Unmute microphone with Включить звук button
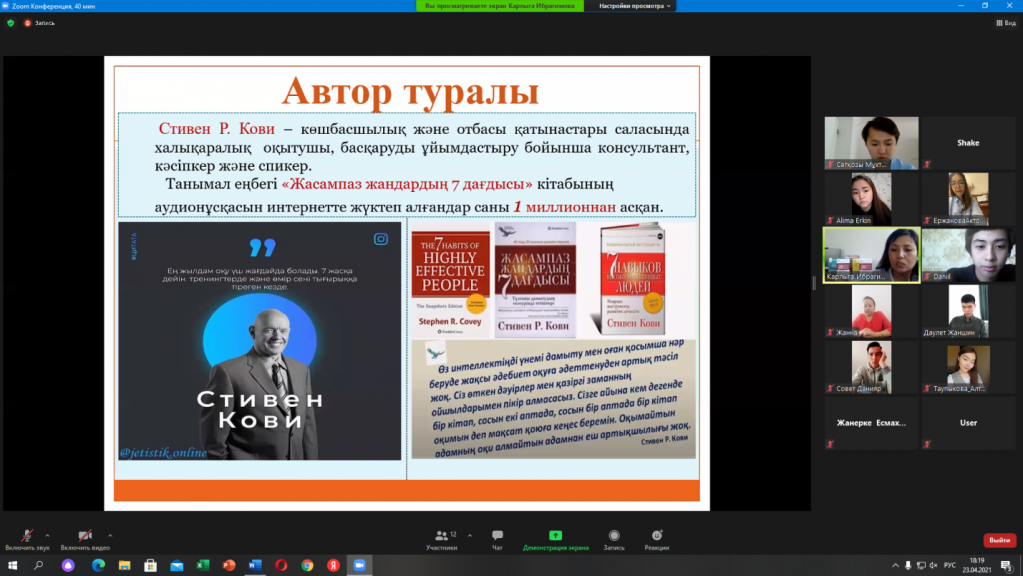Image resolution: width=1023 pixels, height=576 pixels. coord(27,540)
